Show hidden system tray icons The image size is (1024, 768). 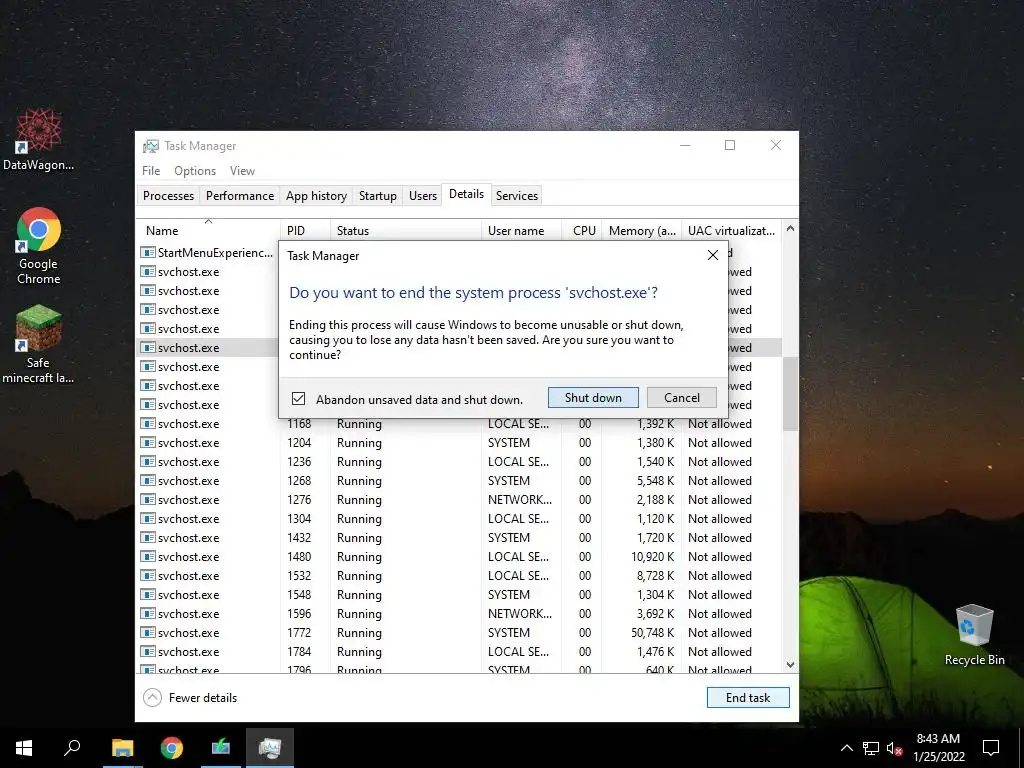846,748
